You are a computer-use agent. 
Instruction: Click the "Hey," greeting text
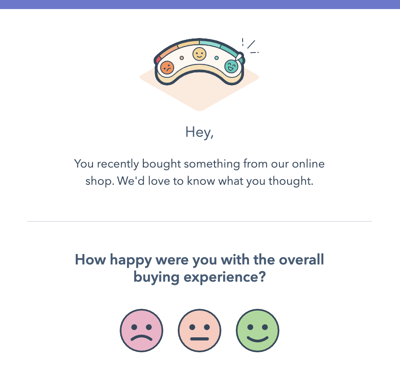tap(199, 133)
